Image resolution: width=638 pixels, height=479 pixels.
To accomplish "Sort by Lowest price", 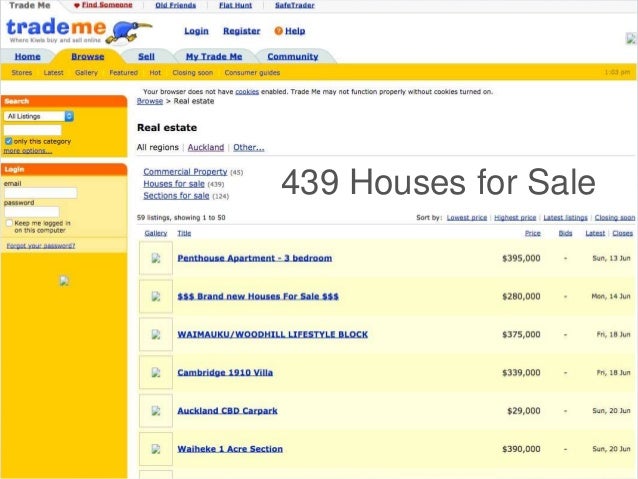I will pyautogui.click(x=467, y=218).
